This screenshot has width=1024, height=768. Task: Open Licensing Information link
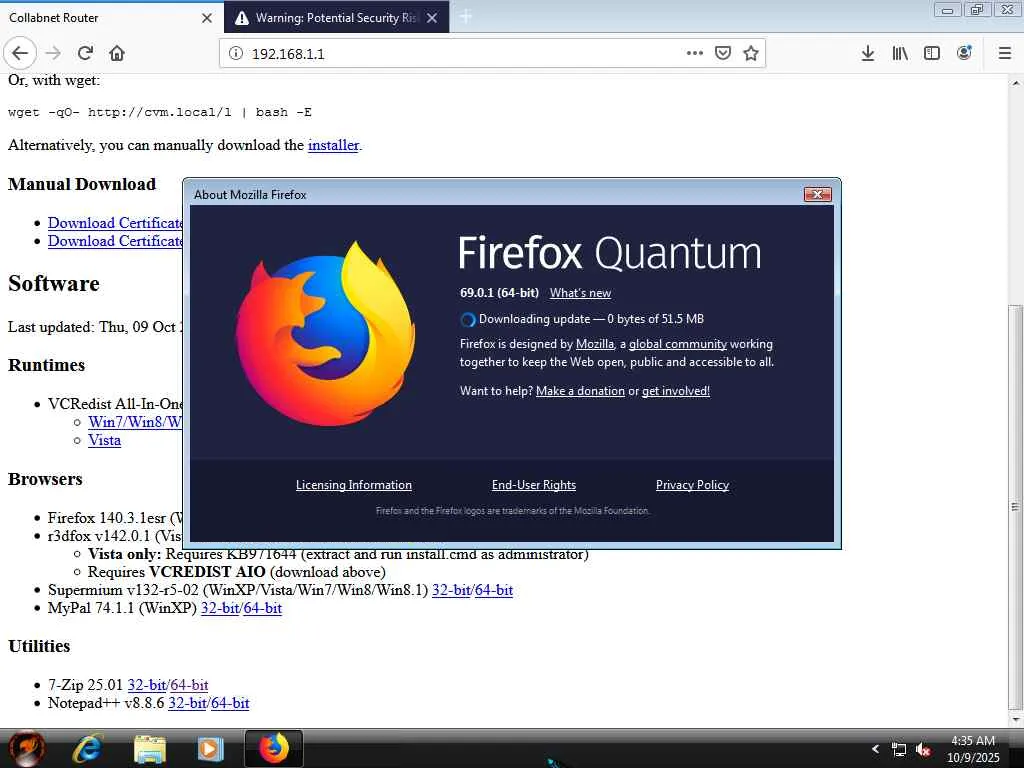pyautogui.click(x=353, y=485)
